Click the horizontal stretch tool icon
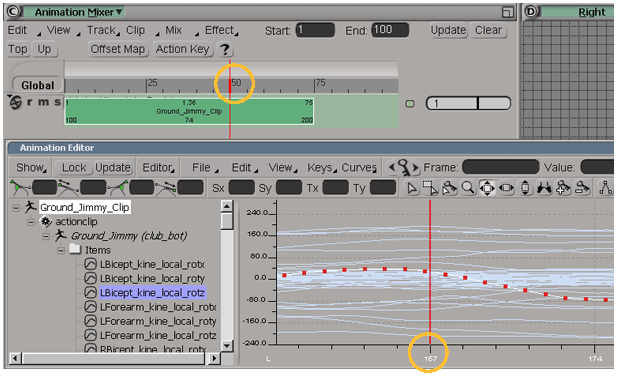 pos(506,188)
